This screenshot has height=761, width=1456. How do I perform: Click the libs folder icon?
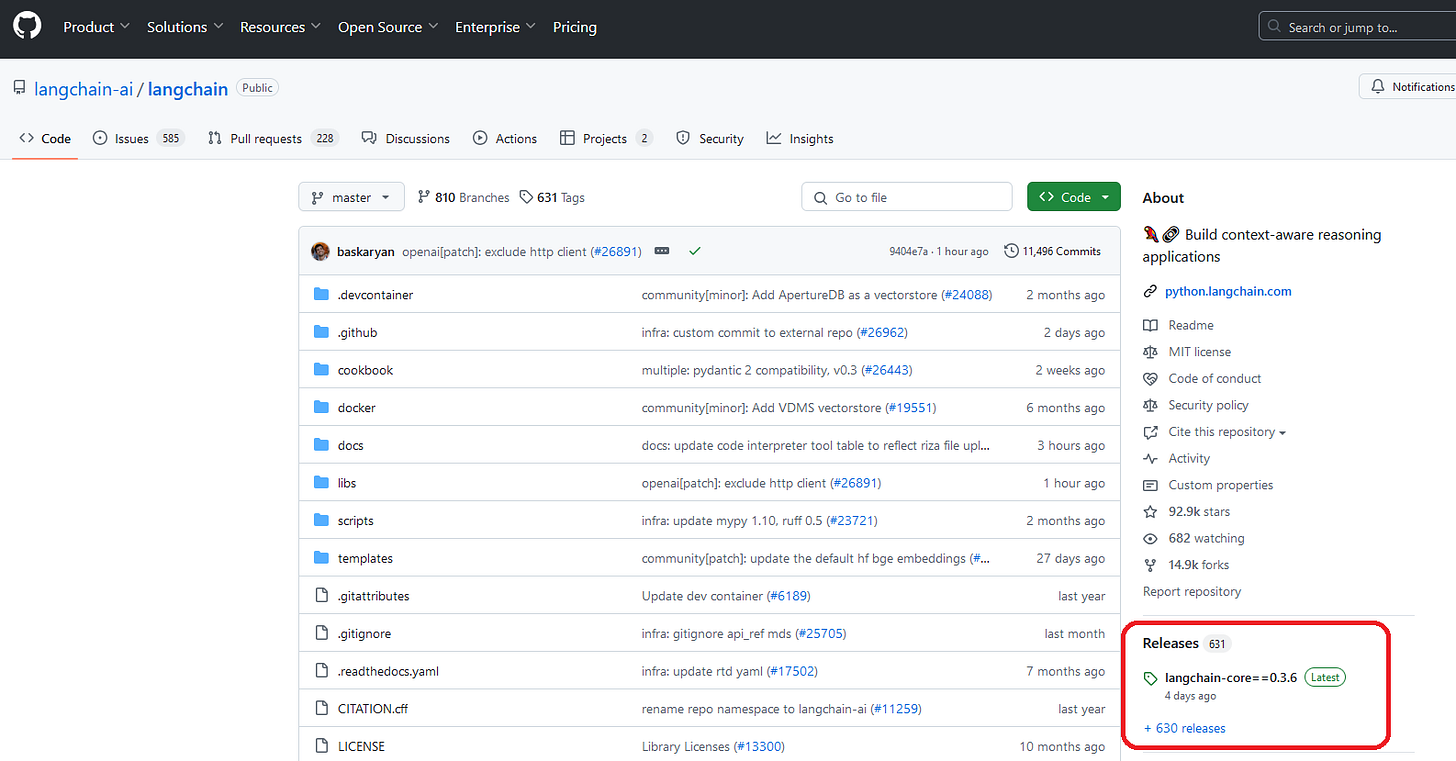tap(321, 483)
